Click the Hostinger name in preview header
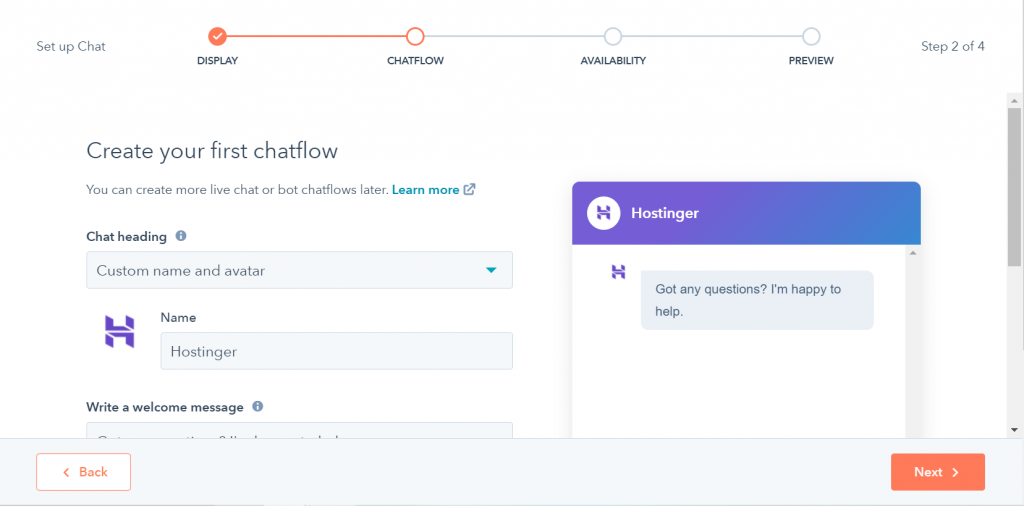Image resolution: width=1024 pixels, height=506 pixels. pos(665,213)
